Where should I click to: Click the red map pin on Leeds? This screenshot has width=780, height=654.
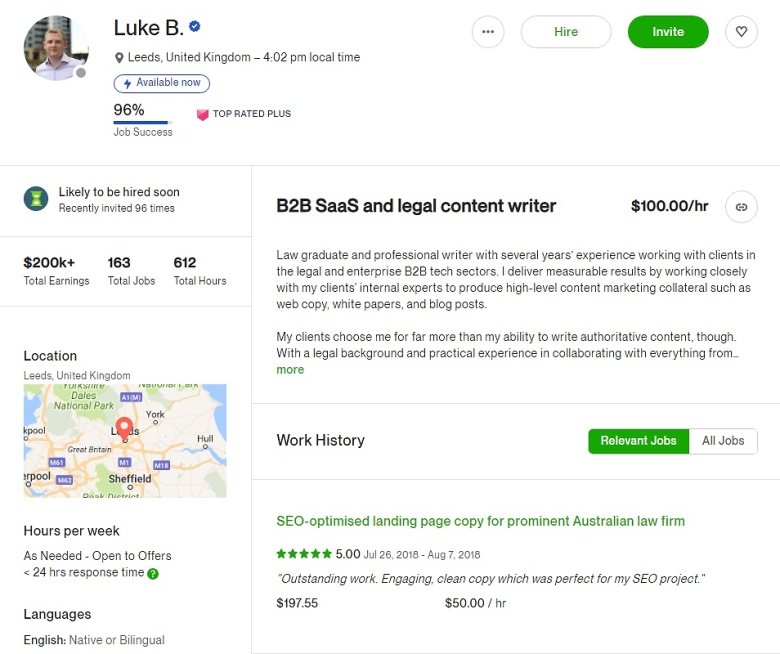(124, 429)
